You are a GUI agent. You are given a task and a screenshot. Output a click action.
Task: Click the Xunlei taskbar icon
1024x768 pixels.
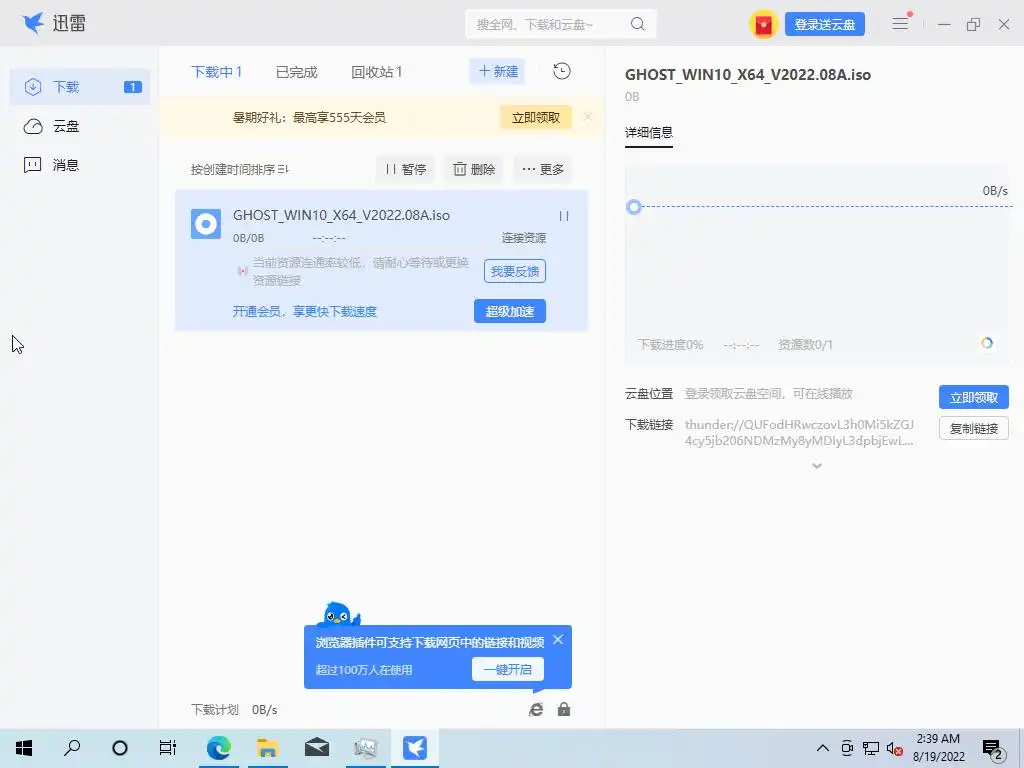415,748
